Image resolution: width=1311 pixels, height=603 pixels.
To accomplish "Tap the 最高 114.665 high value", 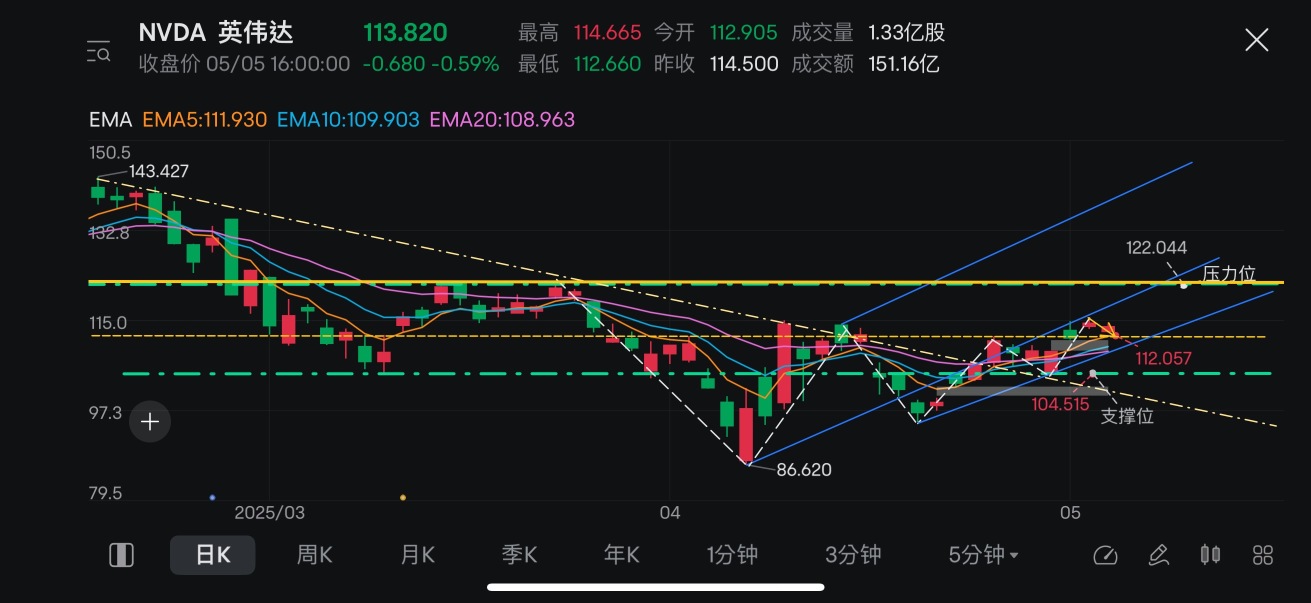I will [580, 33].
